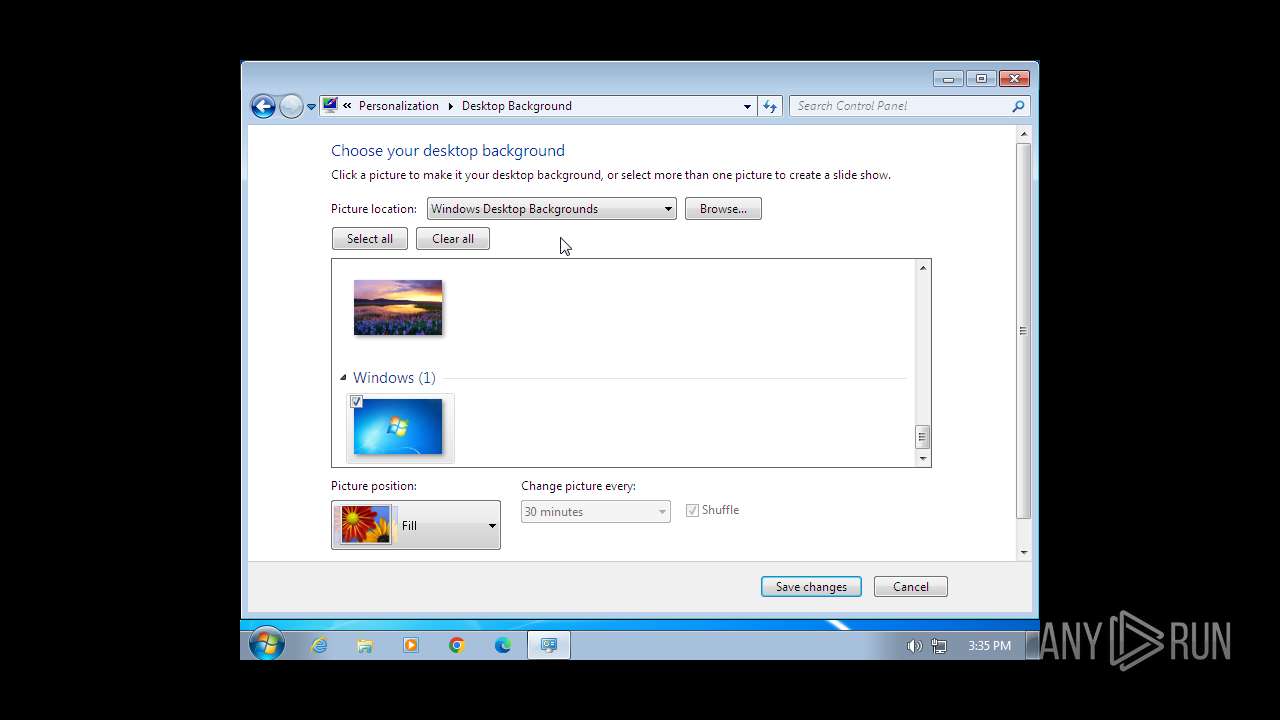Open Windows Explorer from taskbar
The image size is (1280, 720).
click(365, 645)
